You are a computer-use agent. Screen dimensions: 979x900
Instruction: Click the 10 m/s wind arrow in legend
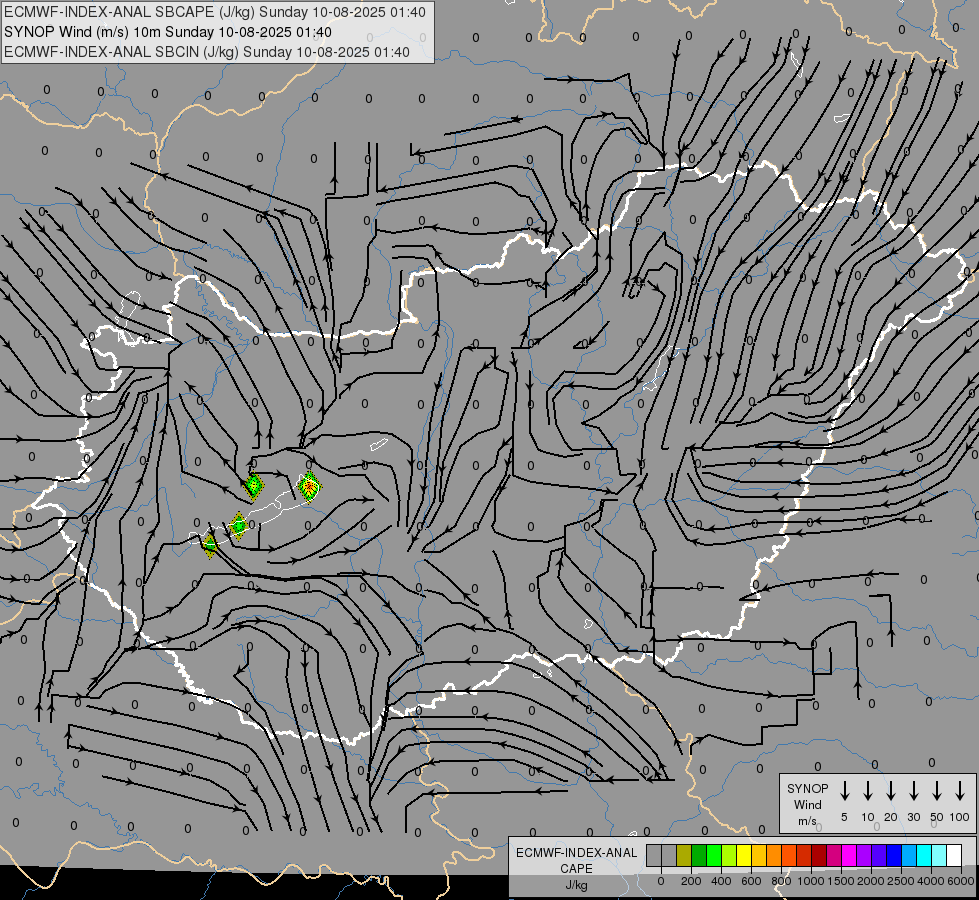(868, 790)
